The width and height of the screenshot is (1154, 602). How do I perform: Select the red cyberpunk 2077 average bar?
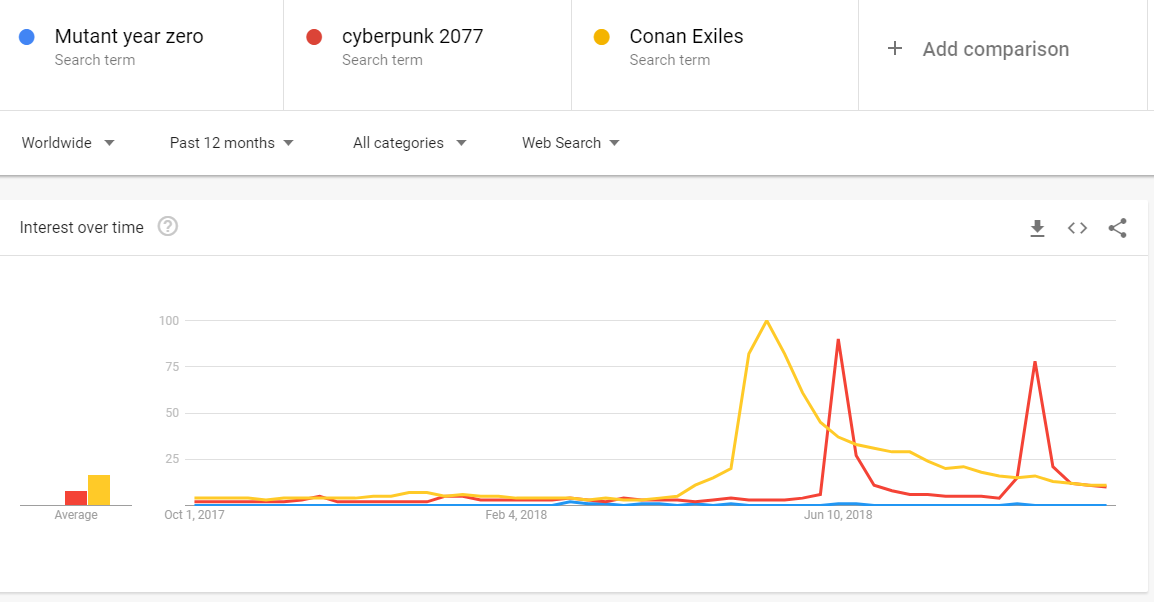pos(76,498)
